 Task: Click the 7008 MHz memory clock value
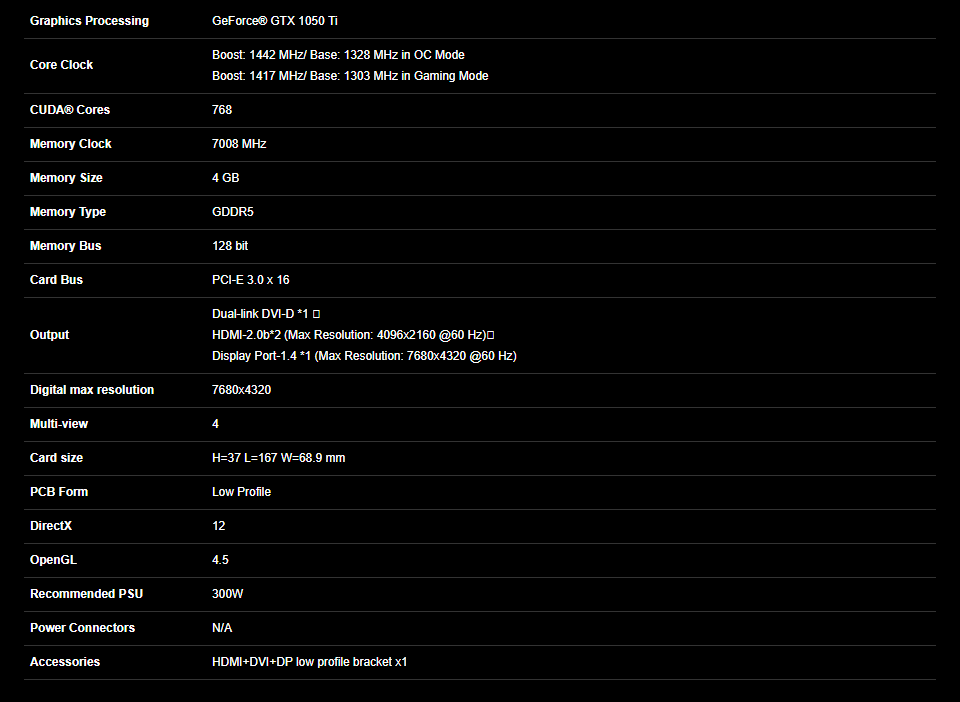tap(239, 144)
